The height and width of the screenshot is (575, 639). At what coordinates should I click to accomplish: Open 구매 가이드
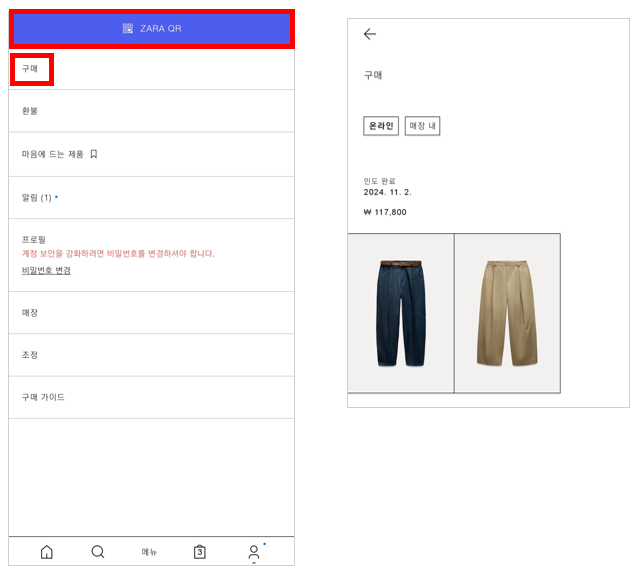152,397
